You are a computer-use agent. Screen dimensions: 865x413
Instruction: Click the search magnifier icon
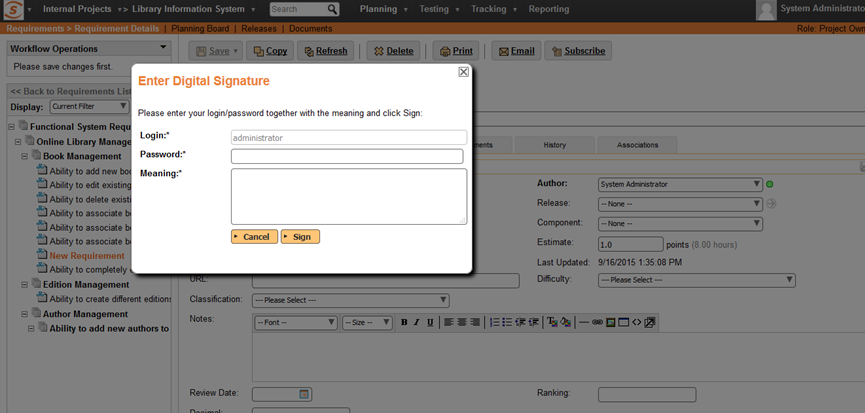(332, 9)
